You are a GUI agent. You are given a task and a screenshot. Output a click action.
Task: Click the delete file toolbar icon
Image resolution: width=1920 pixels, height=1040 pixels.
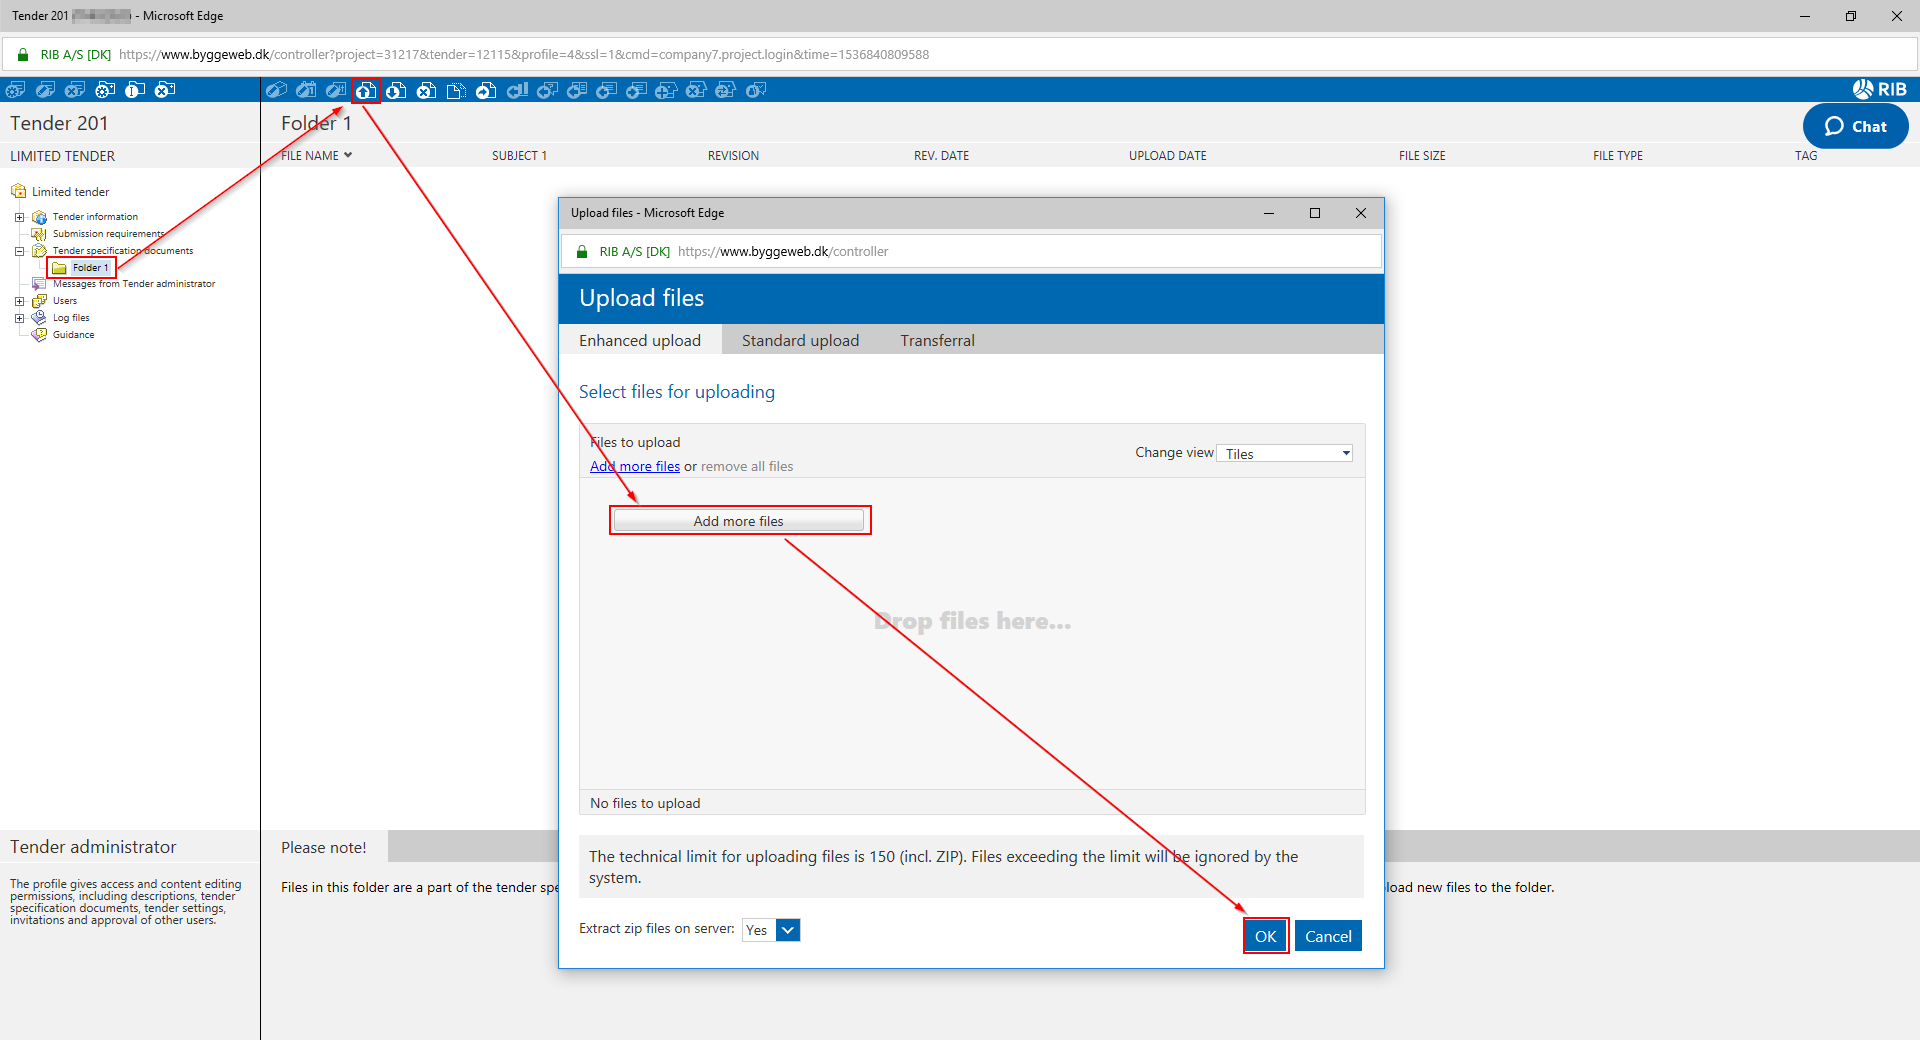[x=426, y=91]
